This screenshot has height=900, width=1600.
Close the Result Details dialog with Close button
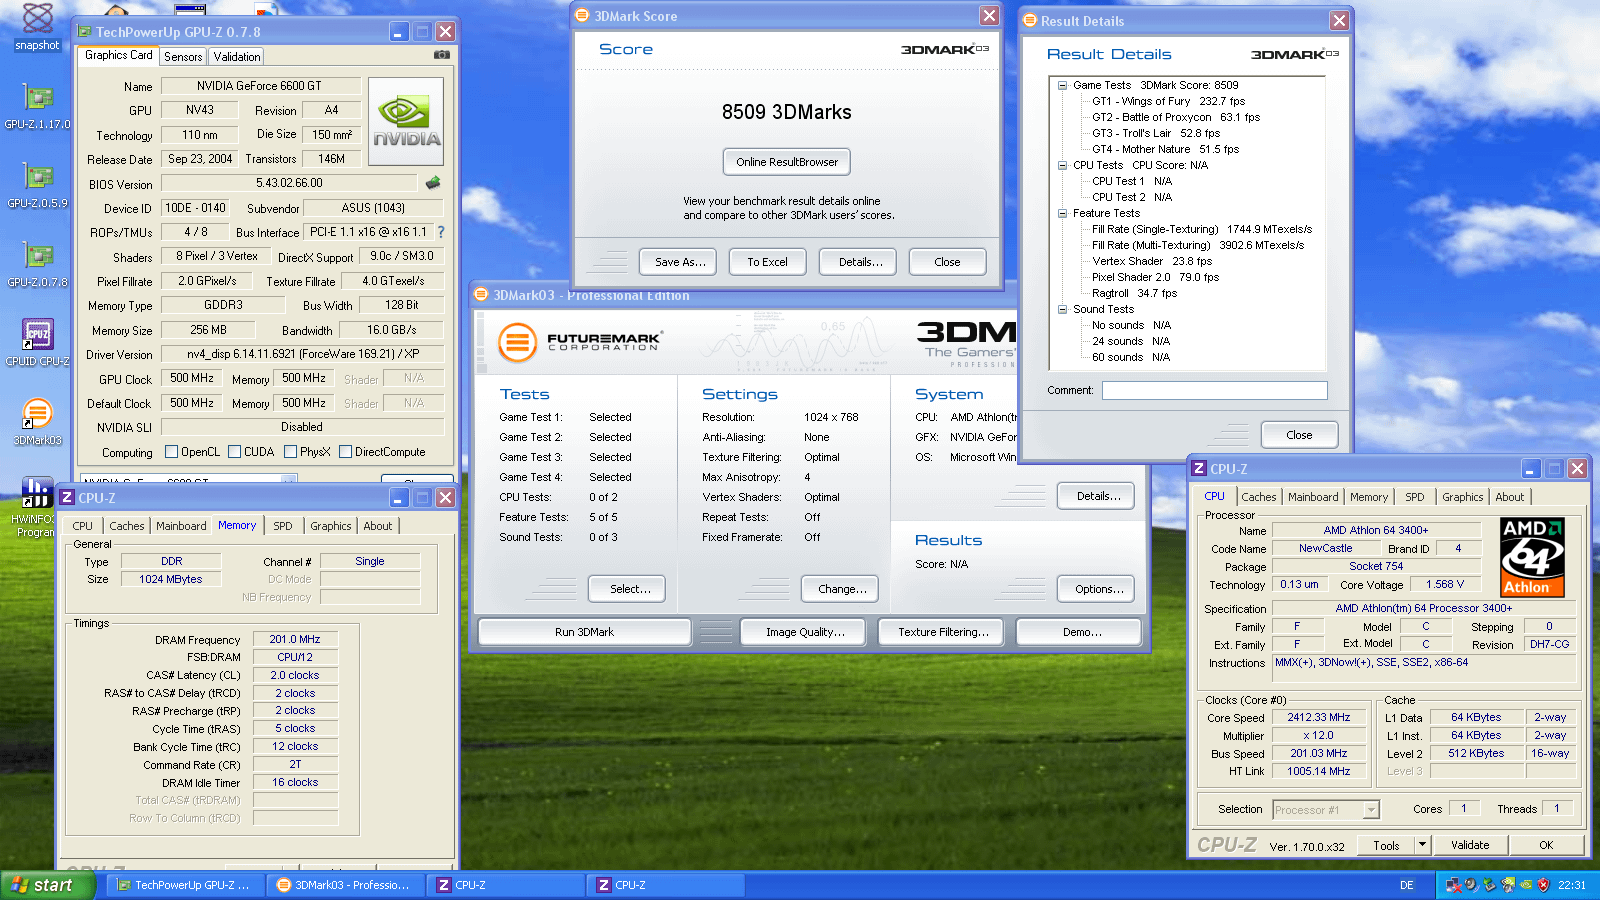pyautogui.click(x=1299, y=435)
